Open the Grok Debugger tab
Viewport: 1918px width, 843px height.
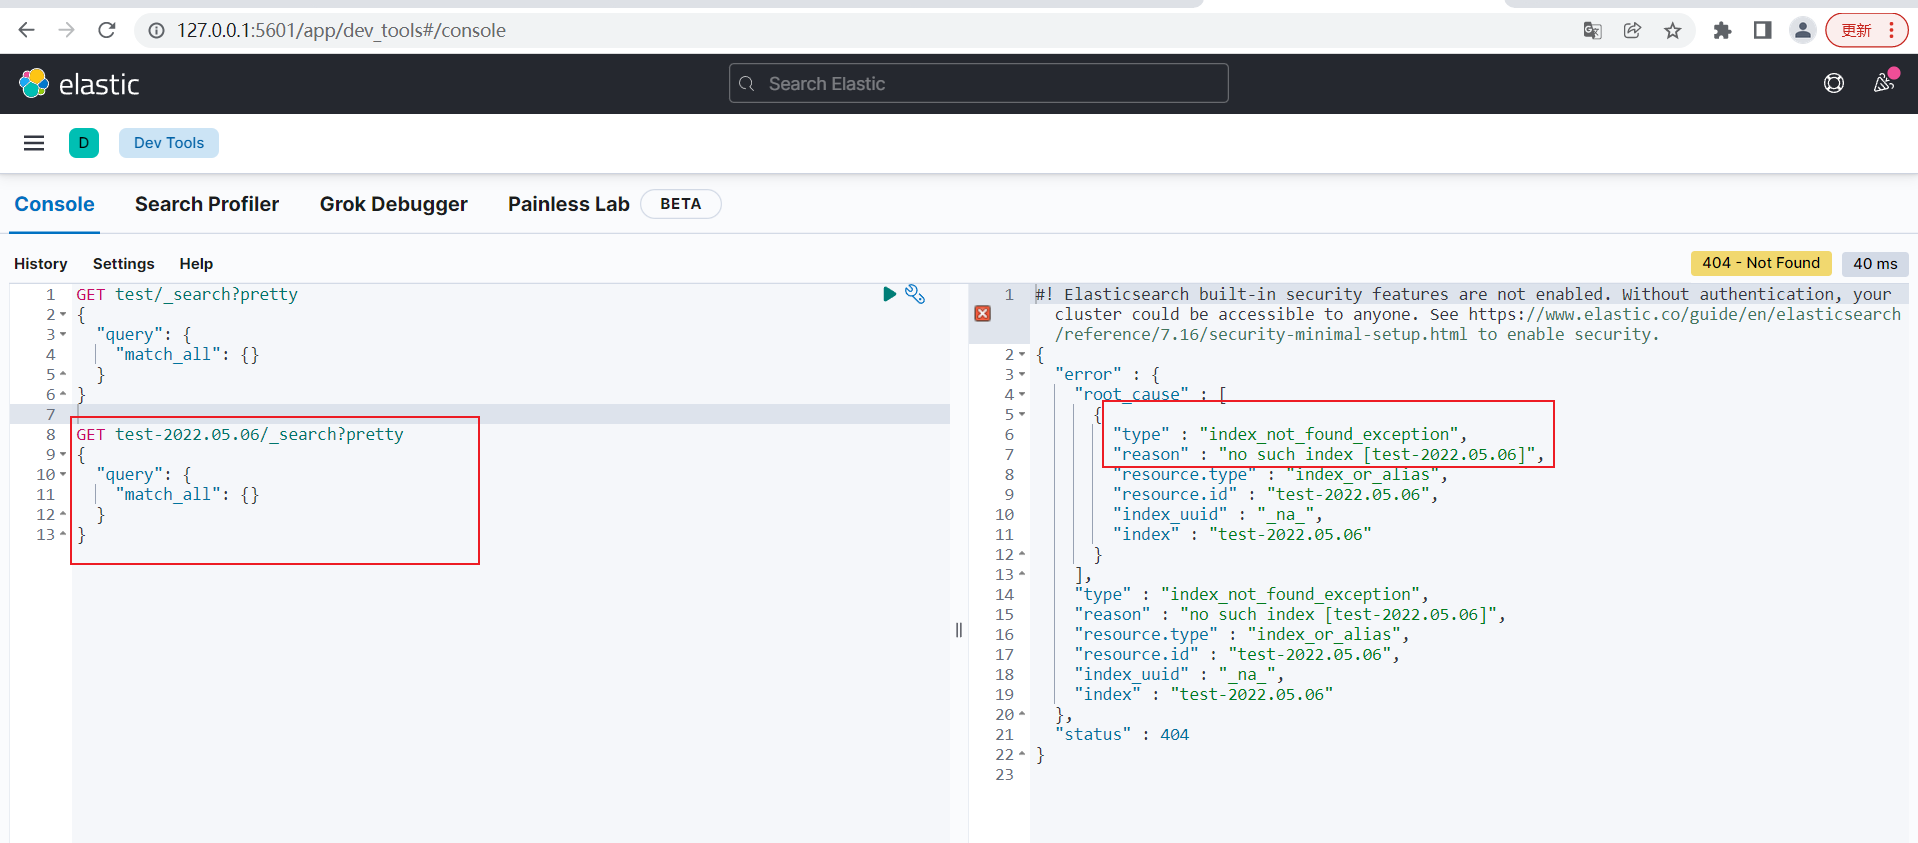tap(394, 204)
